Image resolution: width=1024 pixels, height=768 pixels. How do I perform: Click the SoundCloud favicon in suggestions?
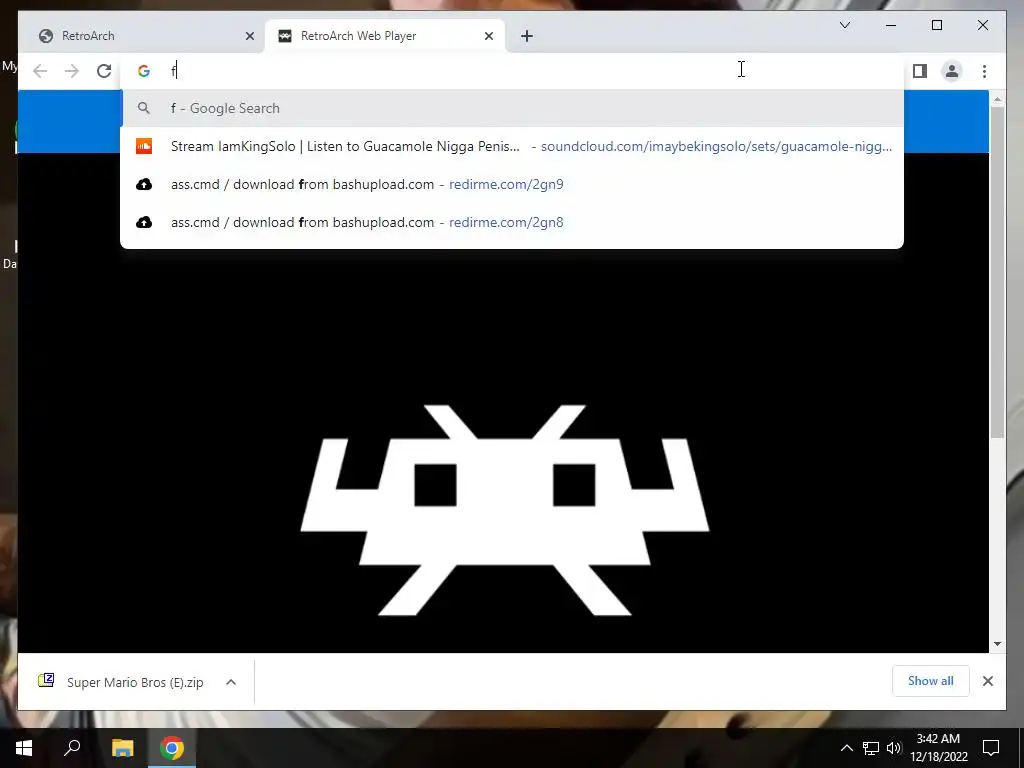click(144, 146)
